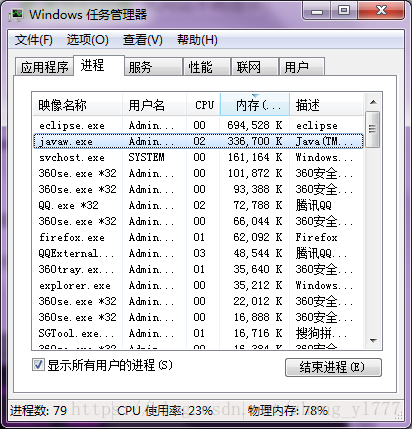Open the 性能 tab
Image resolution: width=412 pixels, height=429 pixels.
pyautogui.click(x=207, y=67)
